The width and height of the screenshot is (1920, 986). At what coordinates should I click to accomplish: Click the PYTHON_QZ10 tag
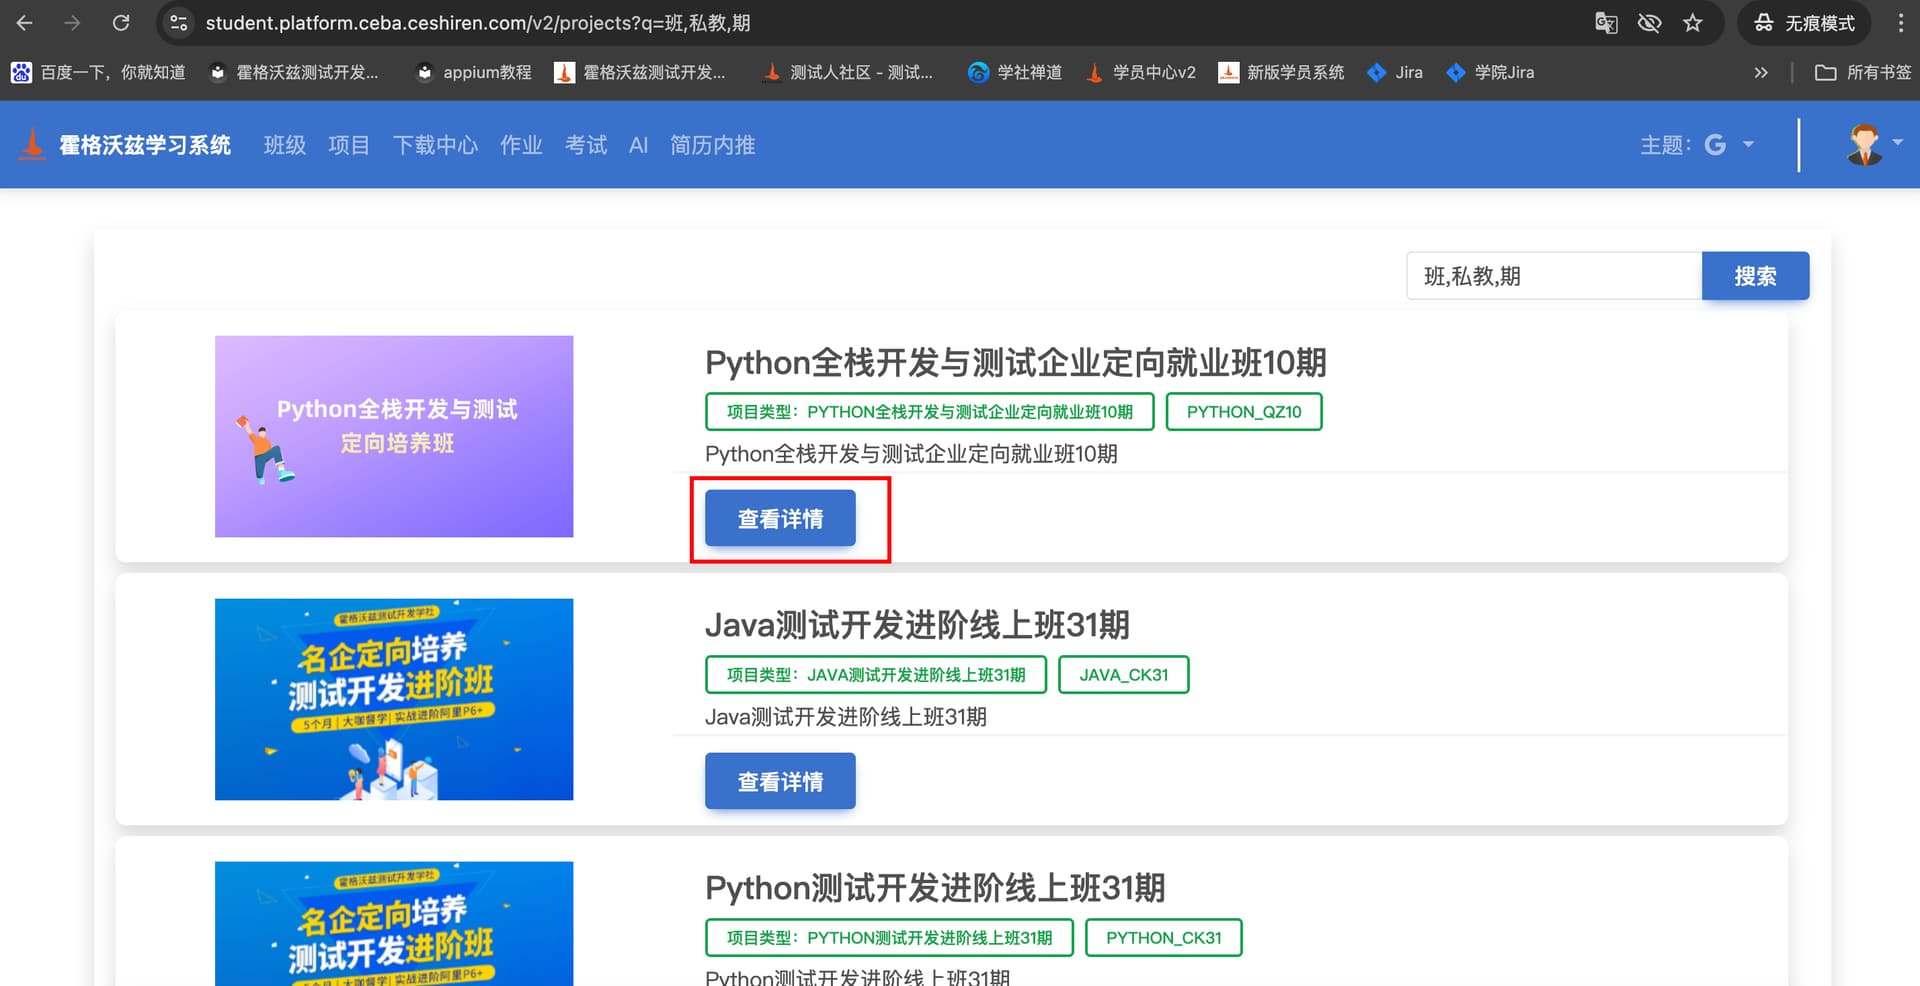tap(1244, 412)
